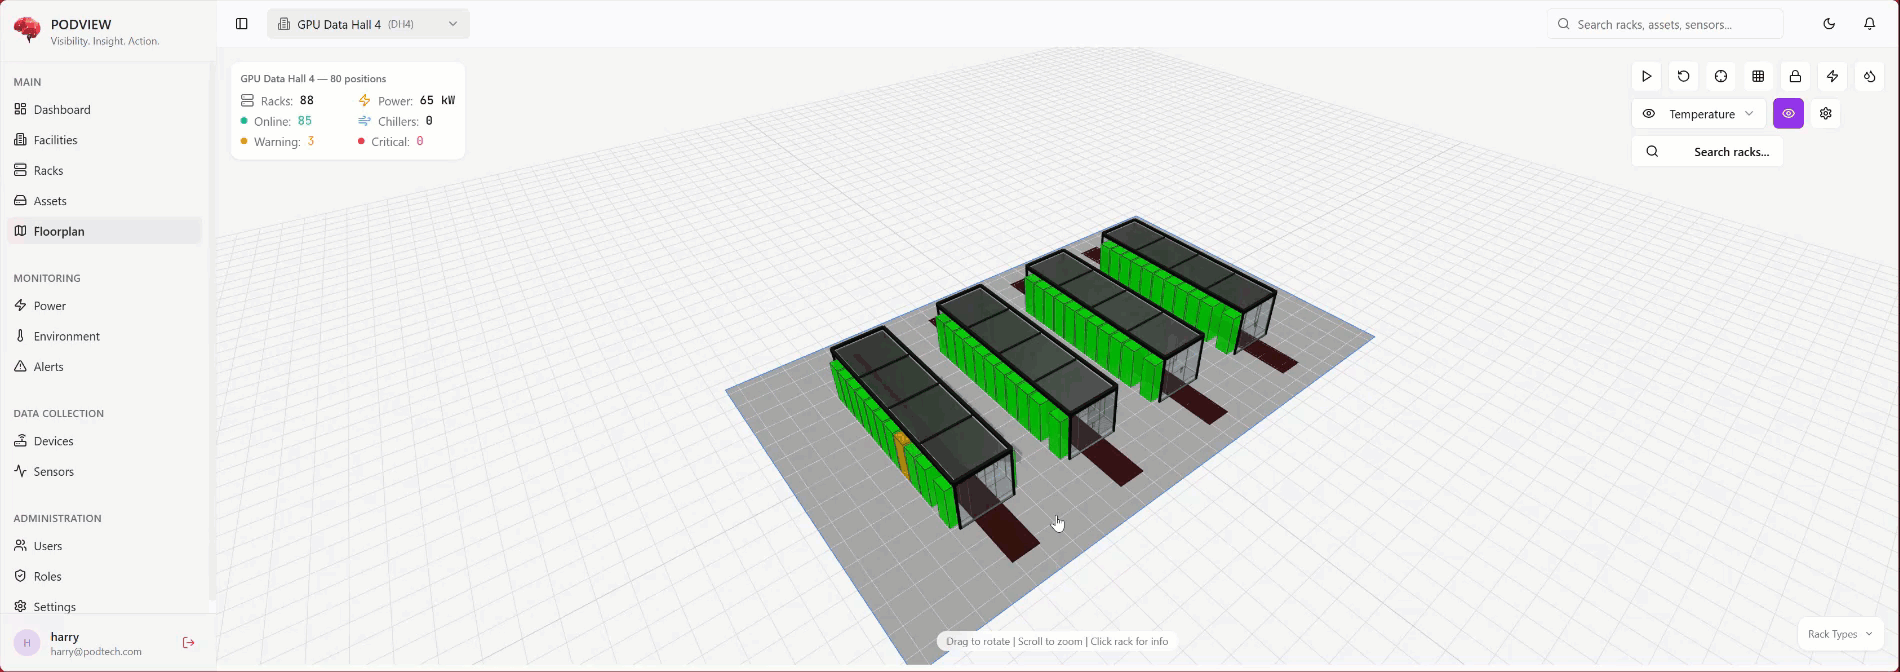1900x672 pixels.
Task: Click the yellow warning rack
Action: click(902, 455)
